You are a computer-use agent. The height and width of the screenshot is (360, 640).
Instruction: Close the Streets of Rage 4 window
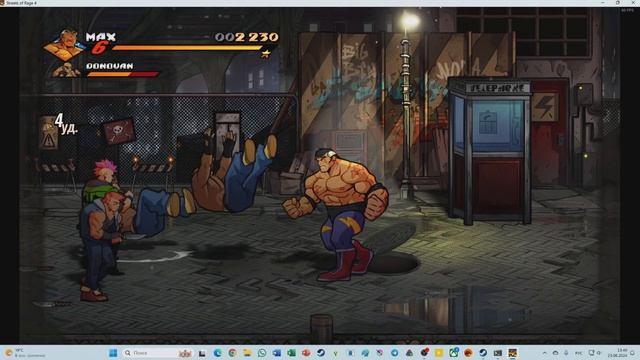[x=632, y=3]
